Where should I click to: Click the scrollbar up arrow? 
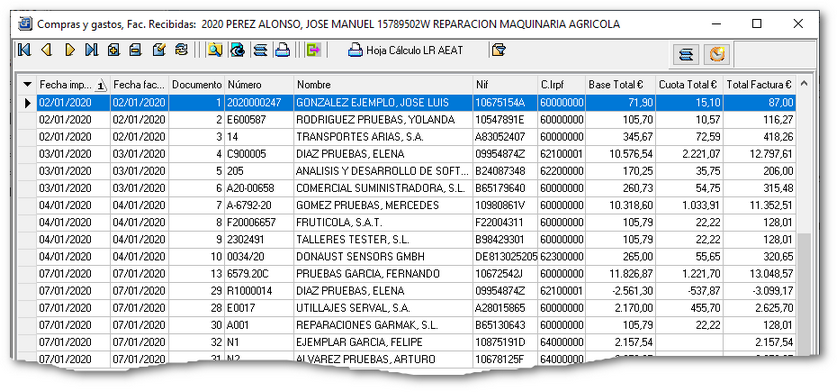804,83
